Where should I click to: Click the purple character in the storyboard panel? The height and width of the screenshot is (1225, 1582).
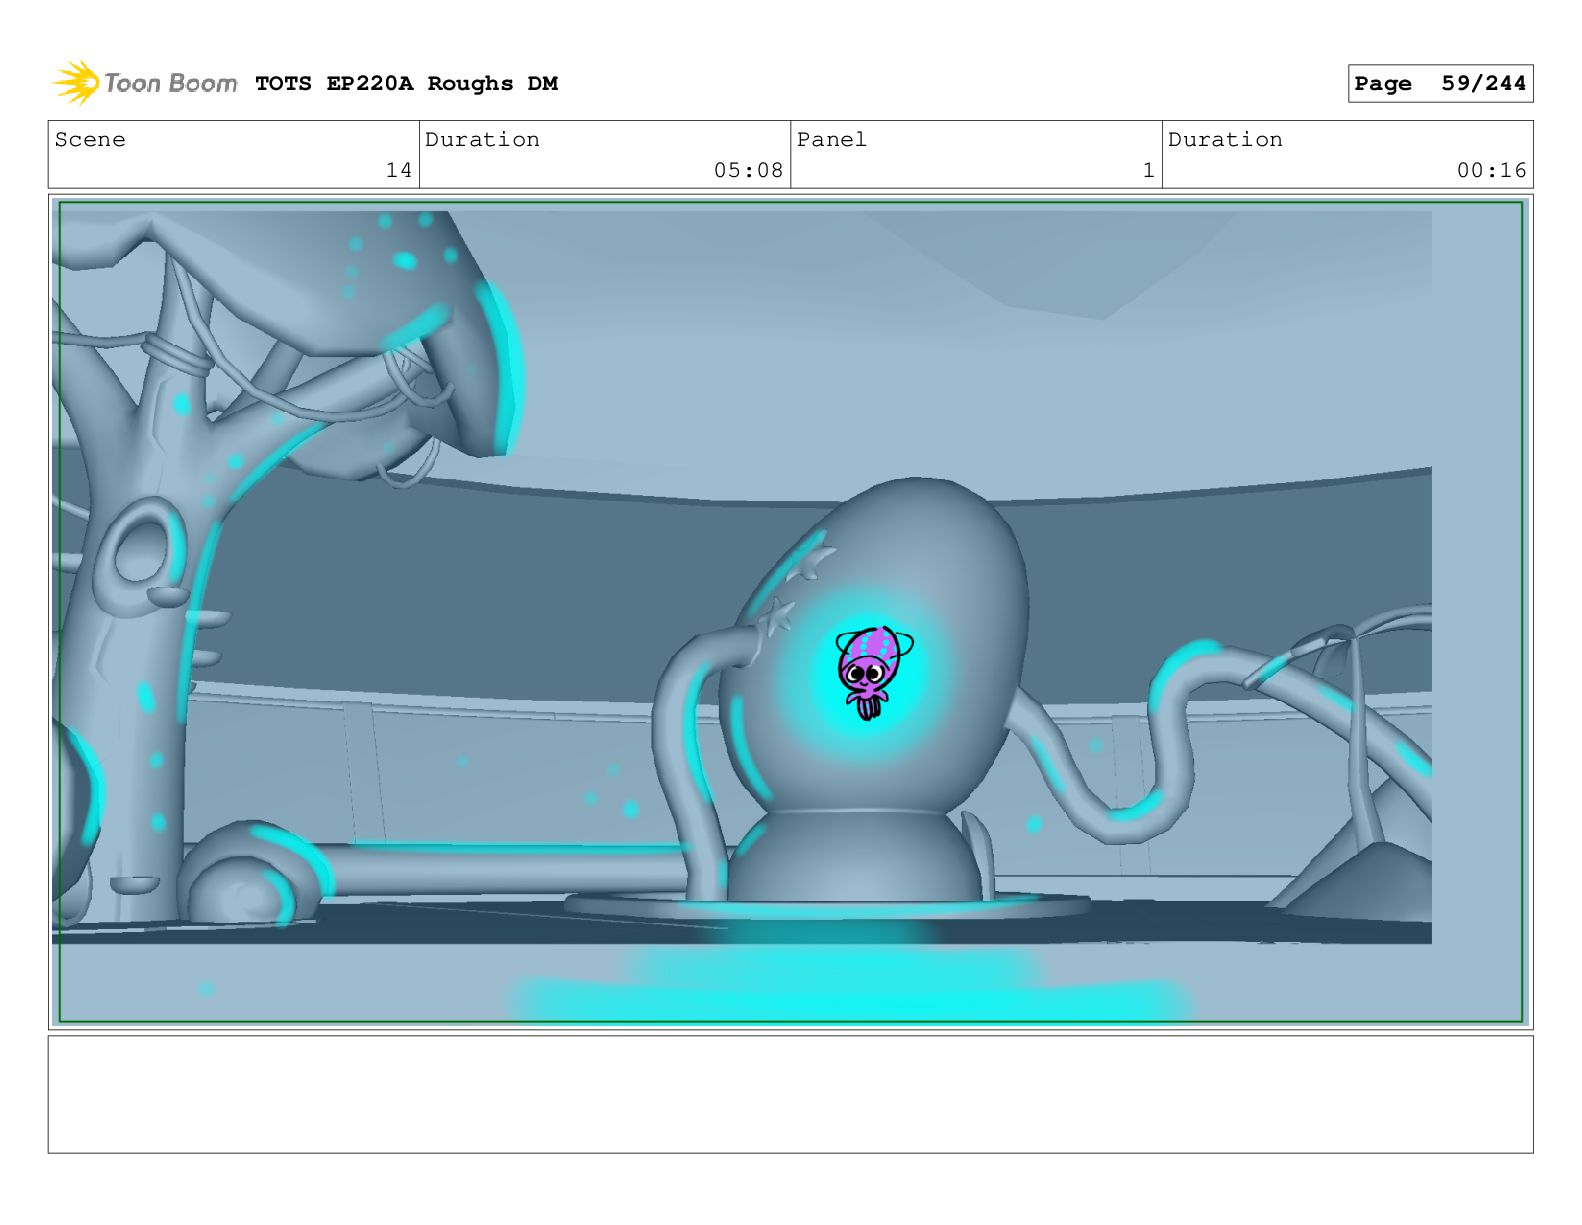pyautogui.click(x=873, y=671)
